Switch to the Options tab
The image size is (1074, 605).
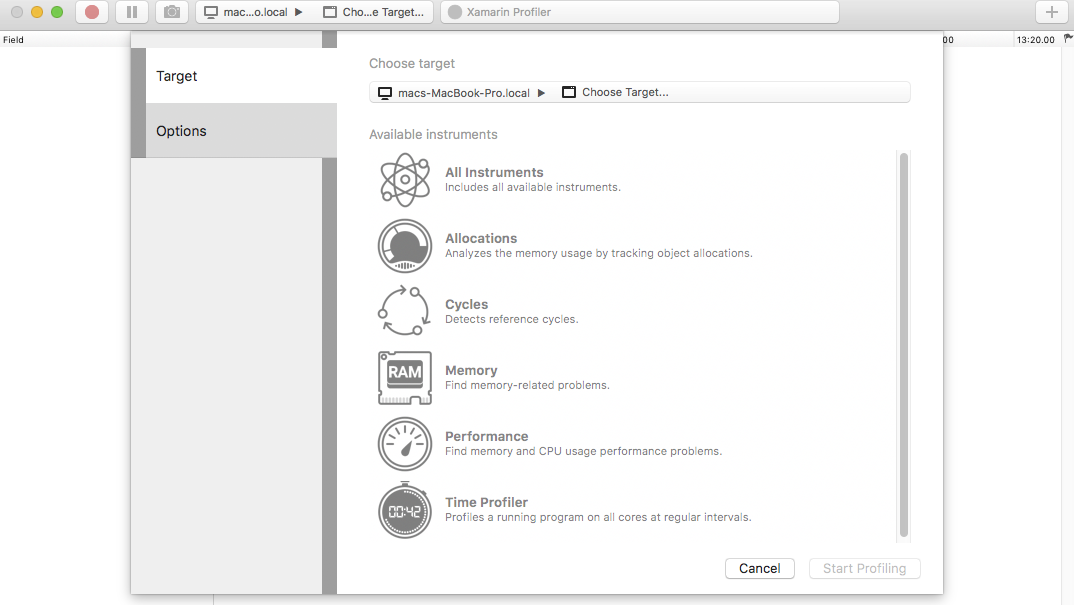241,131
